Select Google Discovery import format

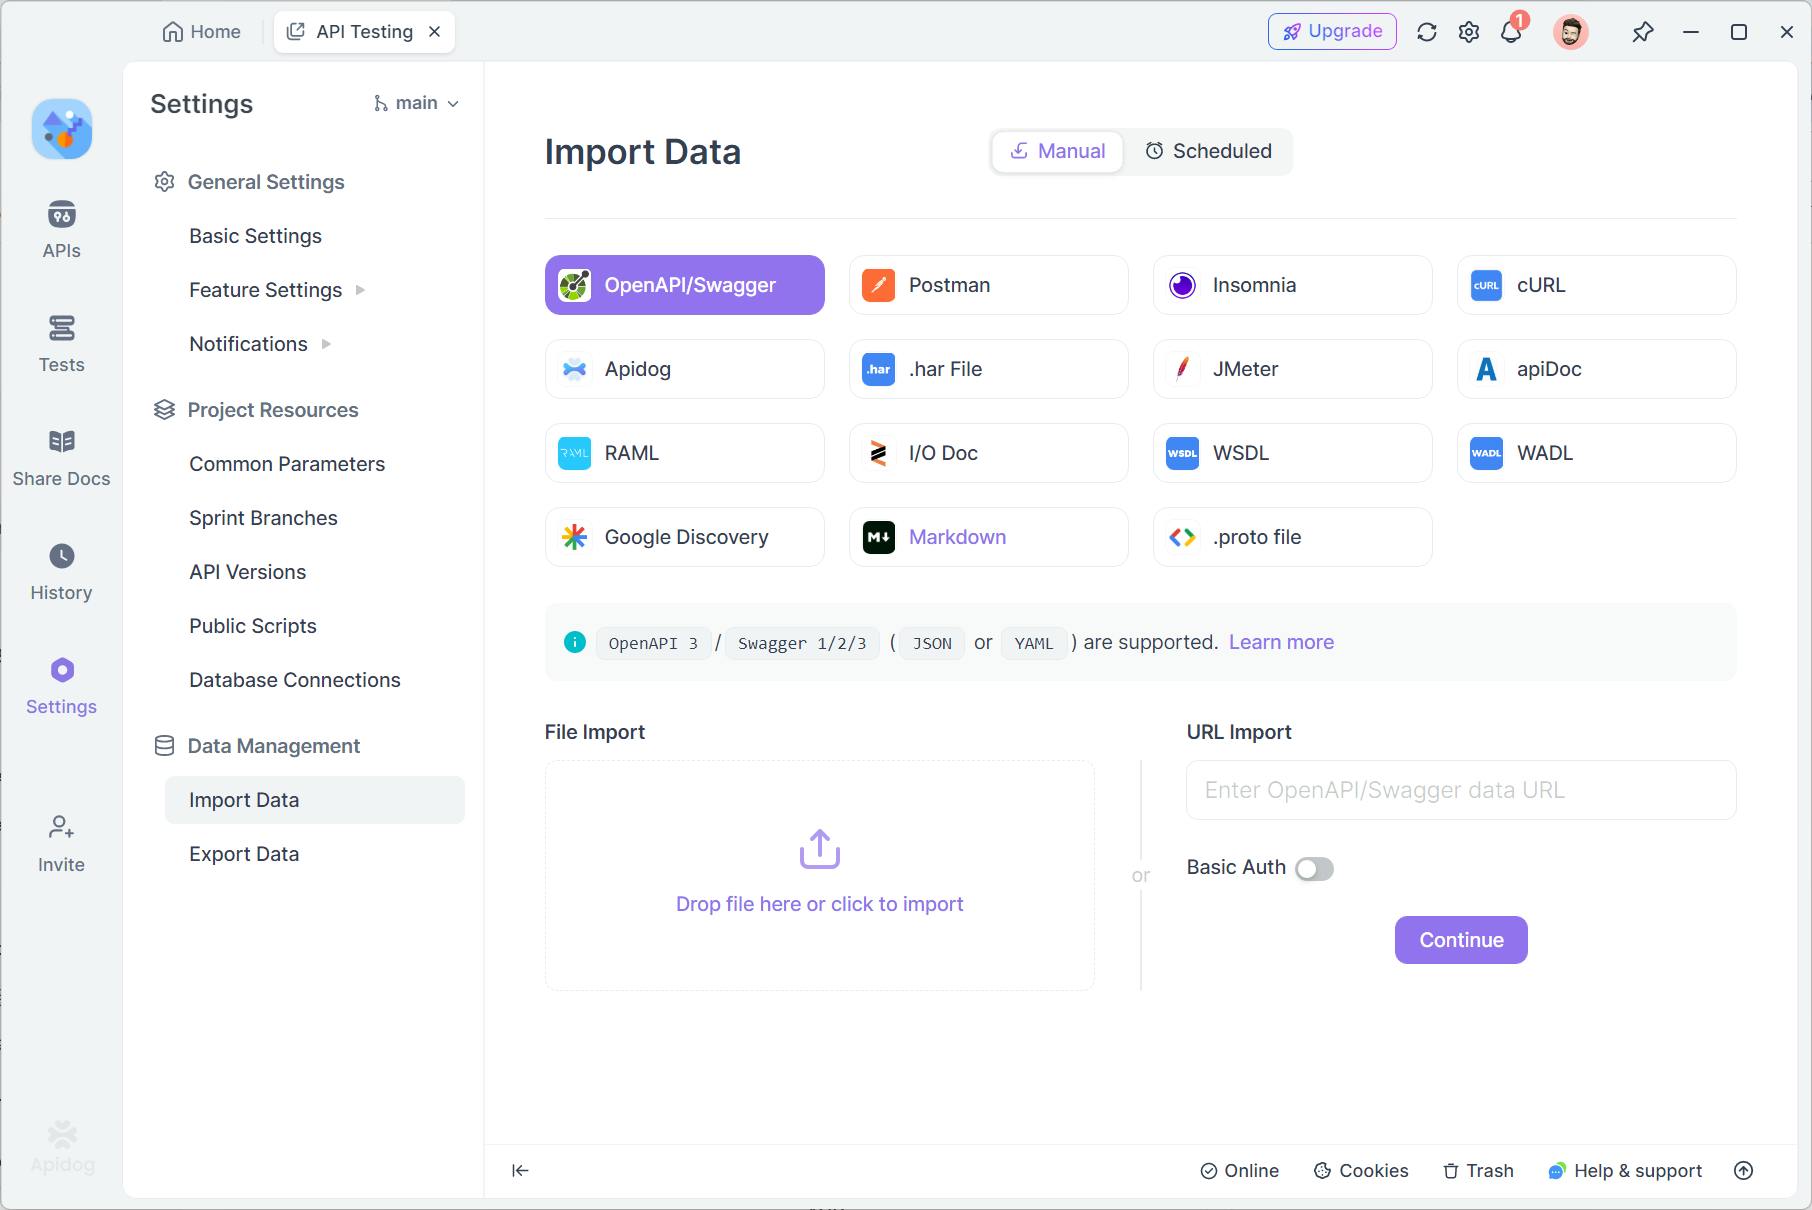pyautogui.click(x=685, y=537)
